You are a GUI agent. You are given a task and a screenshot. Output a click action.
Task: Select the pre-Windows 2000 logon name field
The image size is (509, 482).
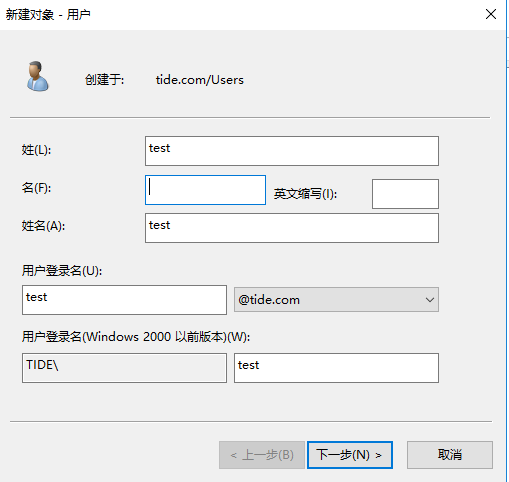click(x=336, y=368)
